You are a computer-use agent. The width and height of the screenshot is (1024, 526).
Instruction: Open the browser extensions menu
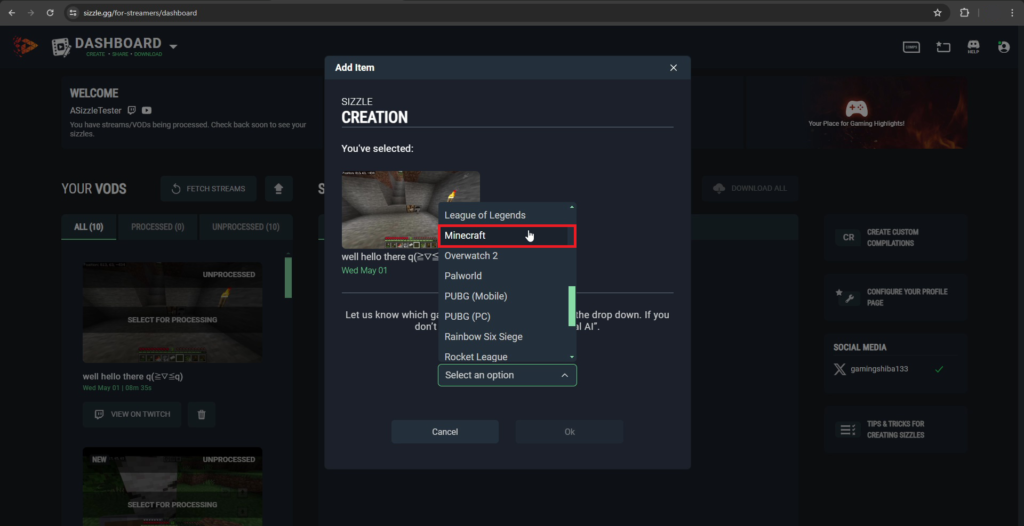[964, 12]
